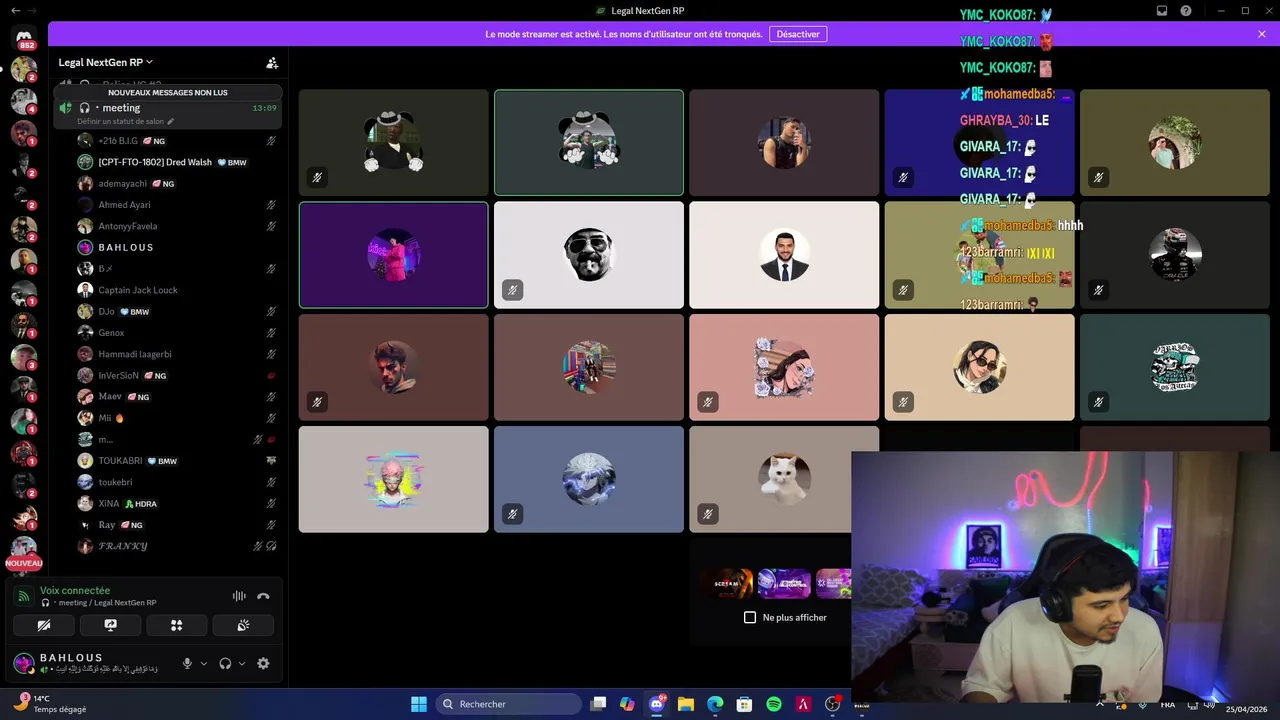The image size is (1280, 720).
Task: Select participant Ahmed Ayari
Action: point(177,205)
